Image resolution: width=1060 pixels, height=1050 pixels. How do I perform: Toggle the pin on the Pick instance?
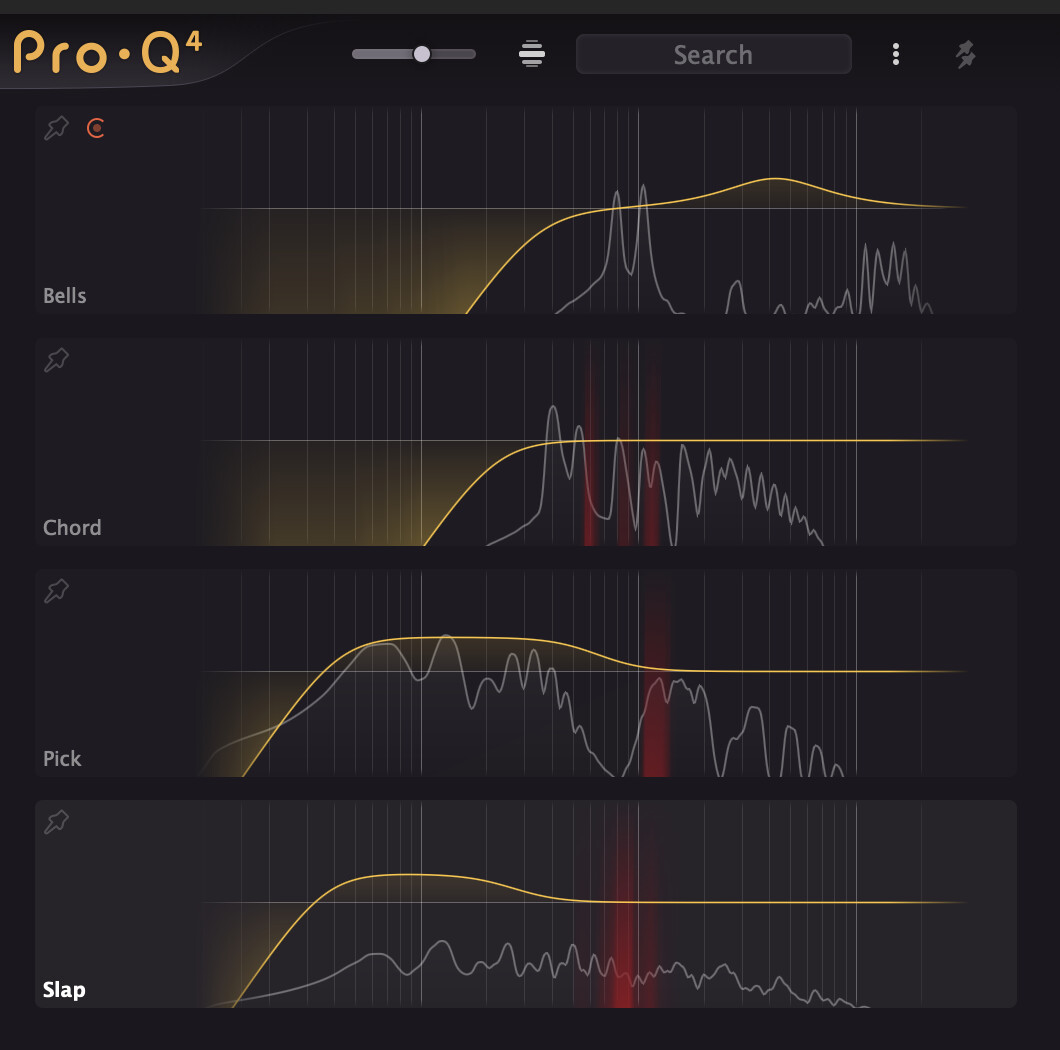tap(57, 591)
